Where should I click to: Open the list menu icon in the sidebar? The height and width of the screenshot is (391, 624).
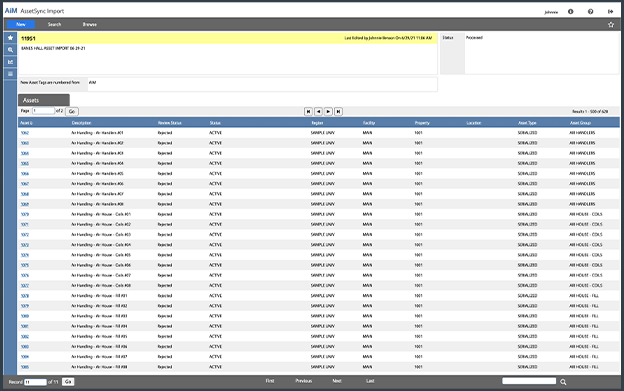(x=10, y=74)
